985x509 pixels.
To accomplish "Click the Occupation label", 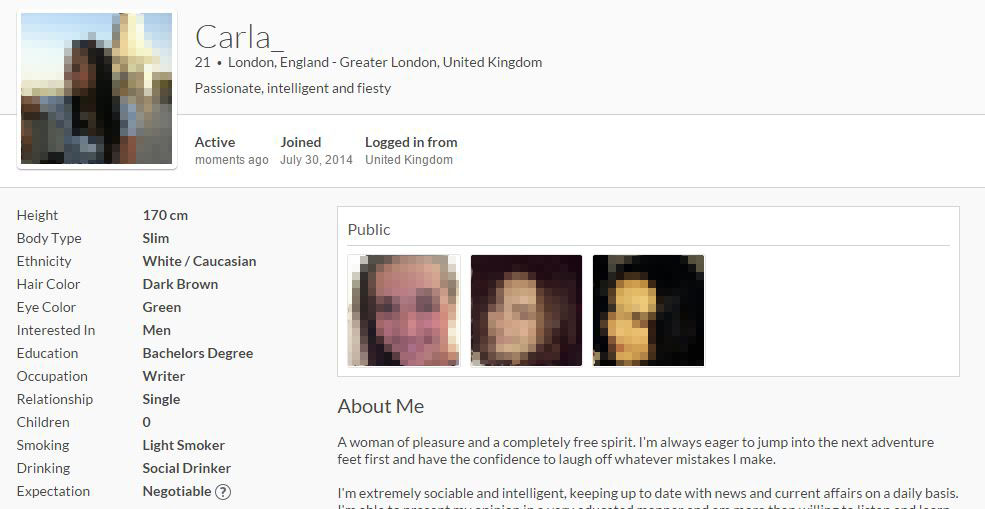I will coord(52,376).
